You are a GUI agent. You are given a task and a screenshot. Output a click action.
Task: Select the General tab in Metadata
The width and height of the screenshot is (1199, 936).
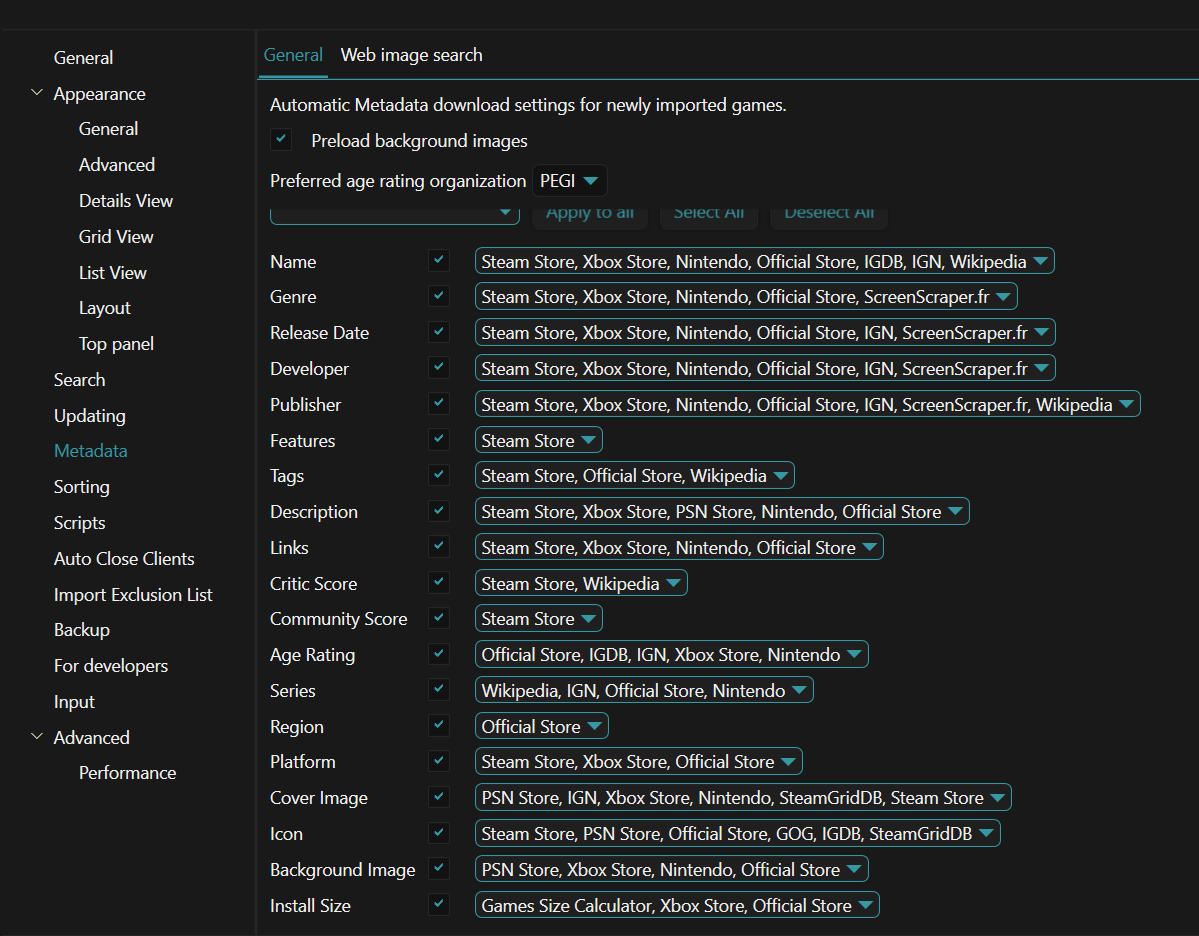tap(293, 55)
